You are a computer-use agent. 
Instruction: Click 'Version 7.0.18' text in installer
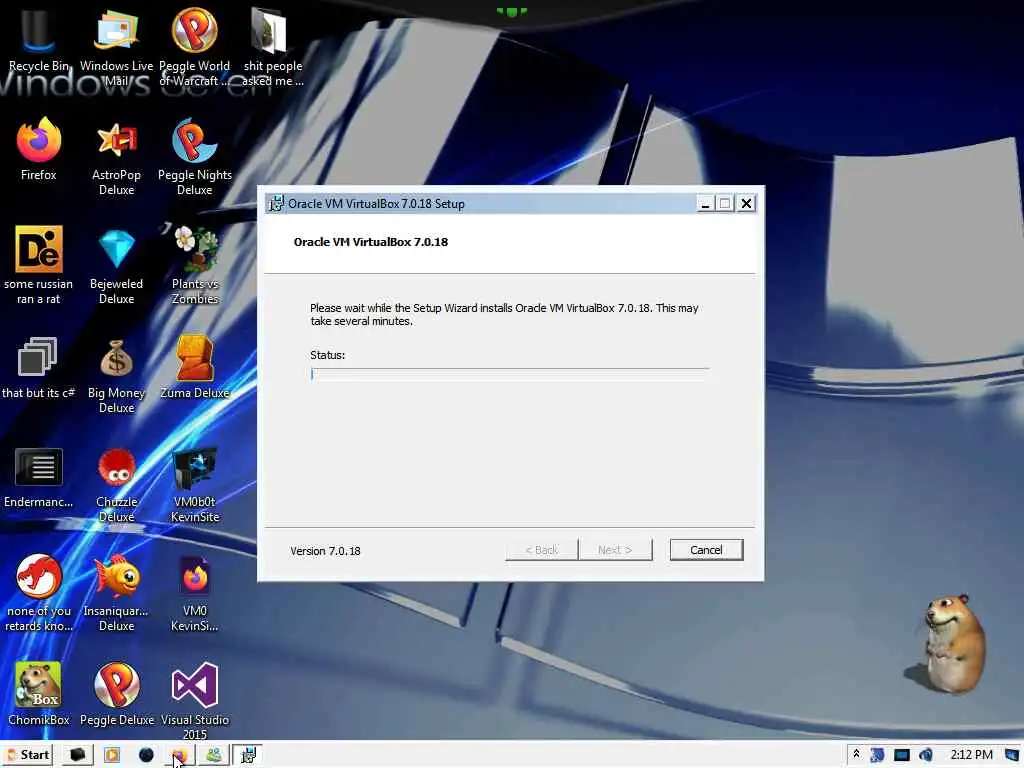point(325,551)
